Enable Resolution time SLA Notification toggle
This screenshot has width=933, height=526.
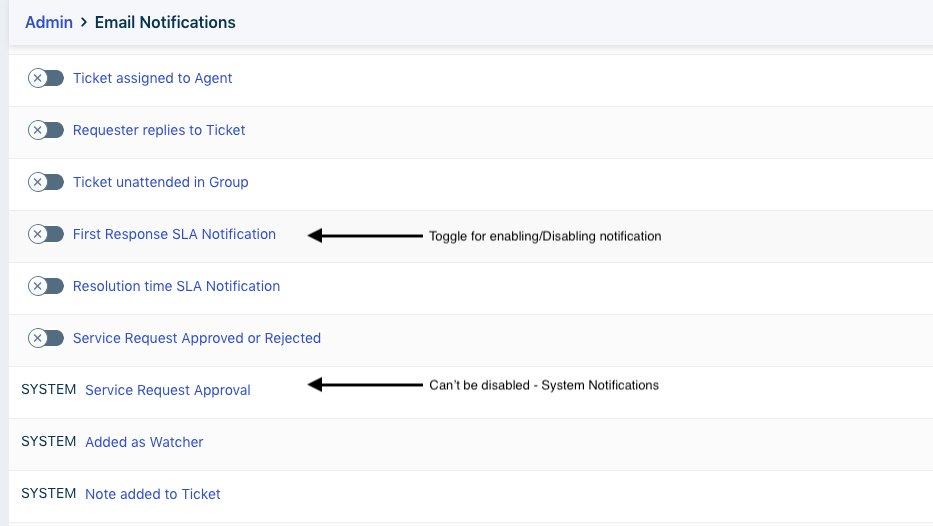point(46,286)
